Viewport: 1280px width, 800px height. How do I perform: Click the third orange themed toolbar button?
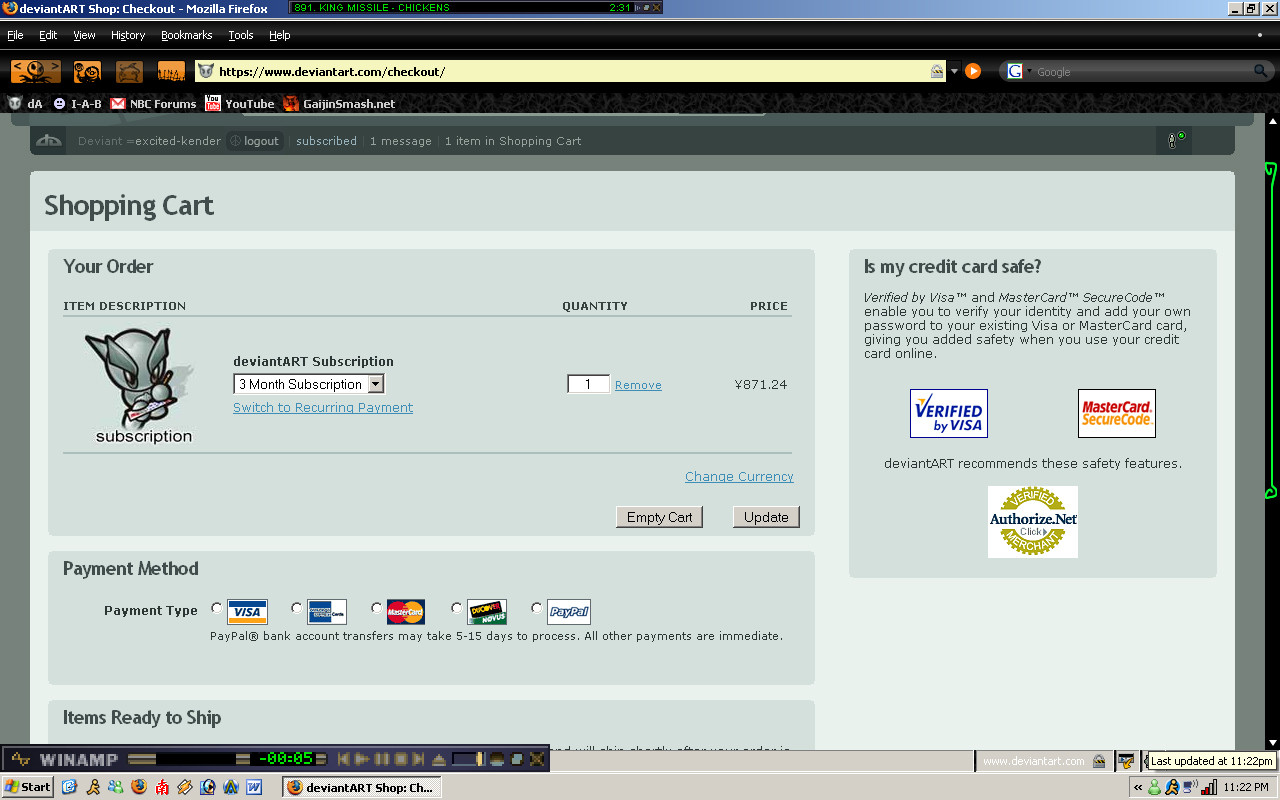point(129,71)
